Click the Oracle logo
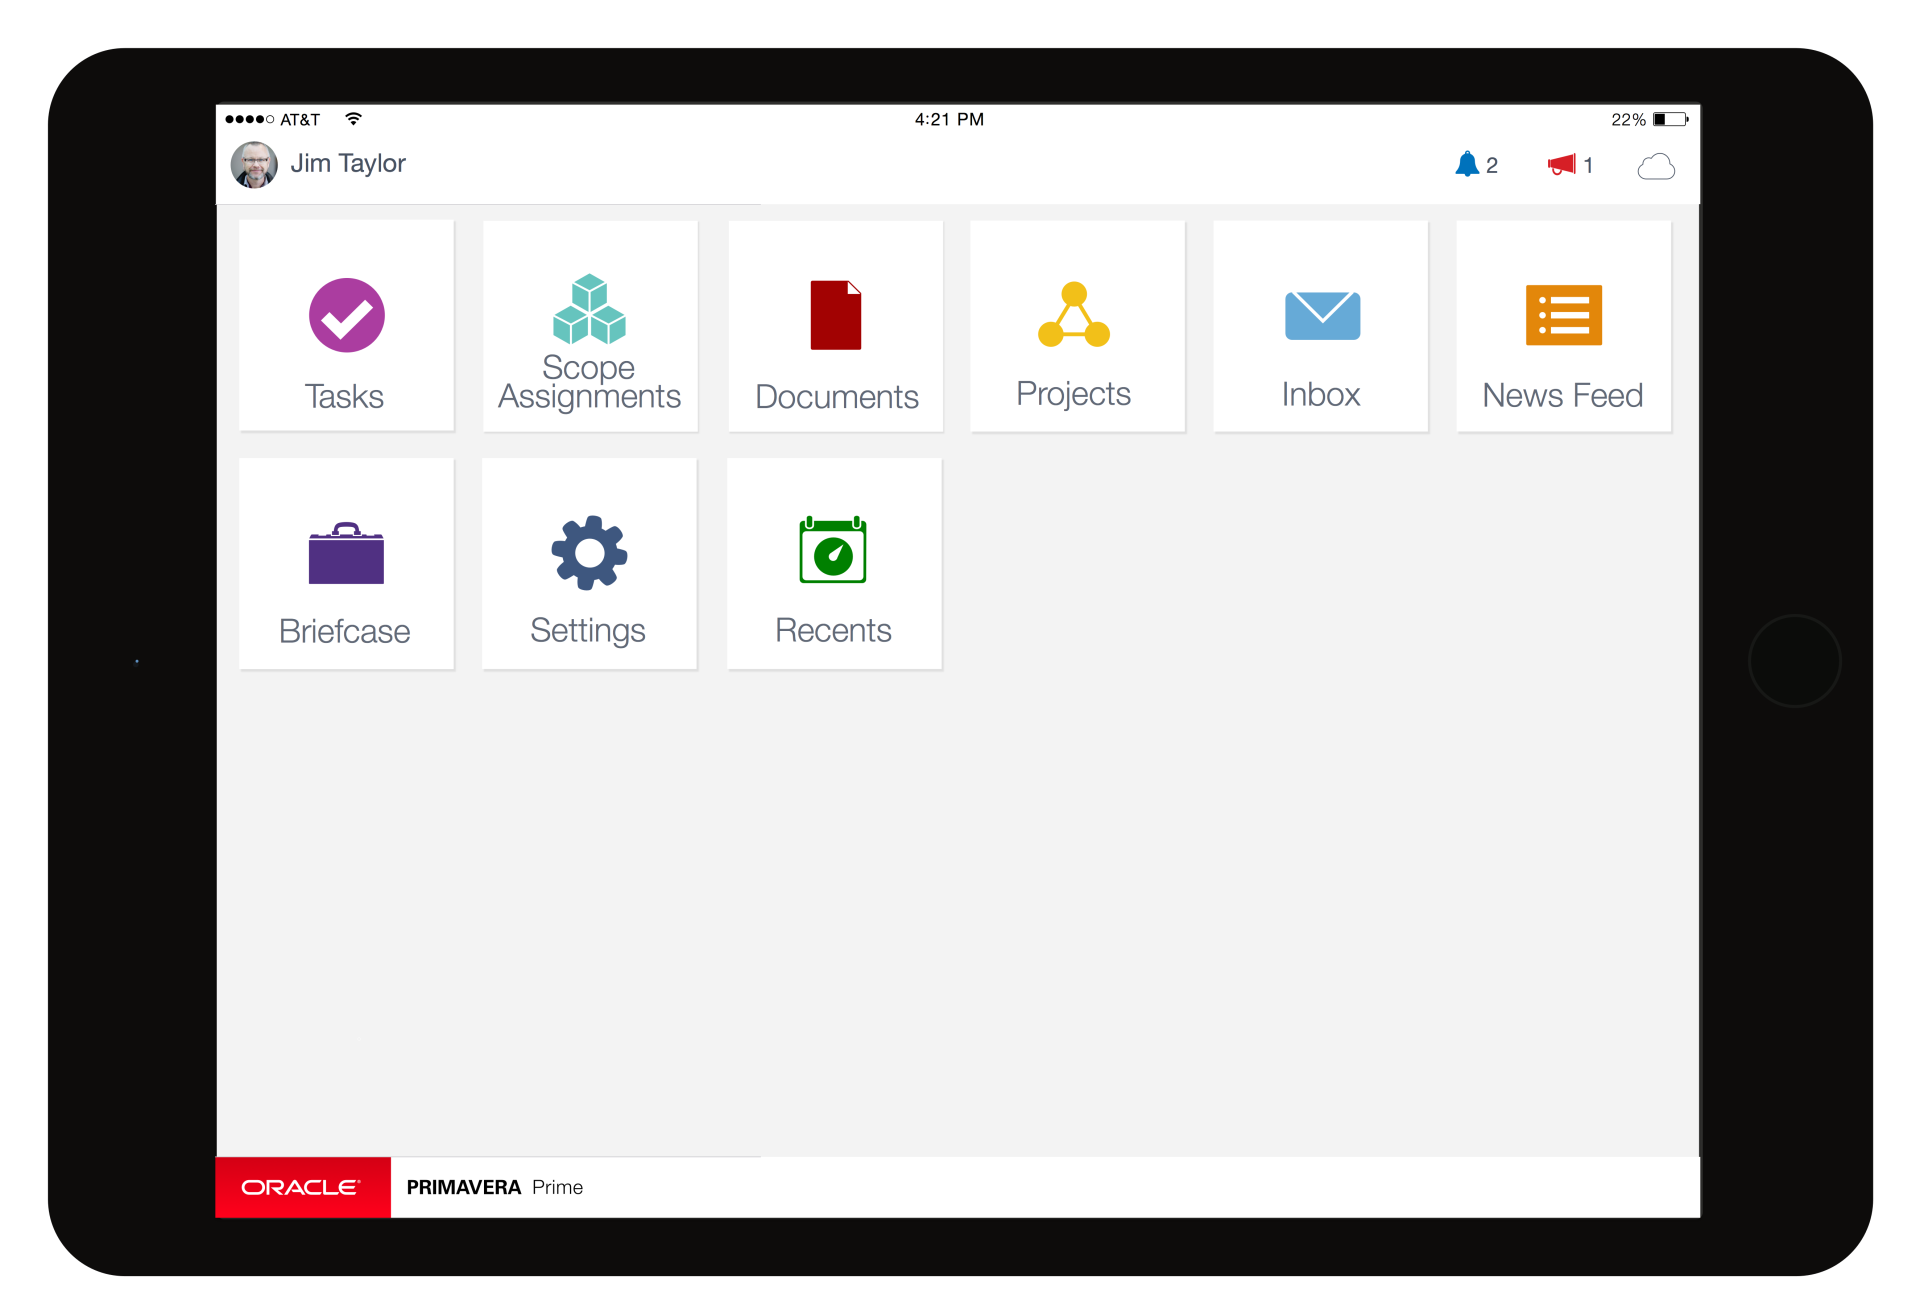The height and width of the screenshot is (1312, 1920). pyautogui.click(x=302, y=1187)
